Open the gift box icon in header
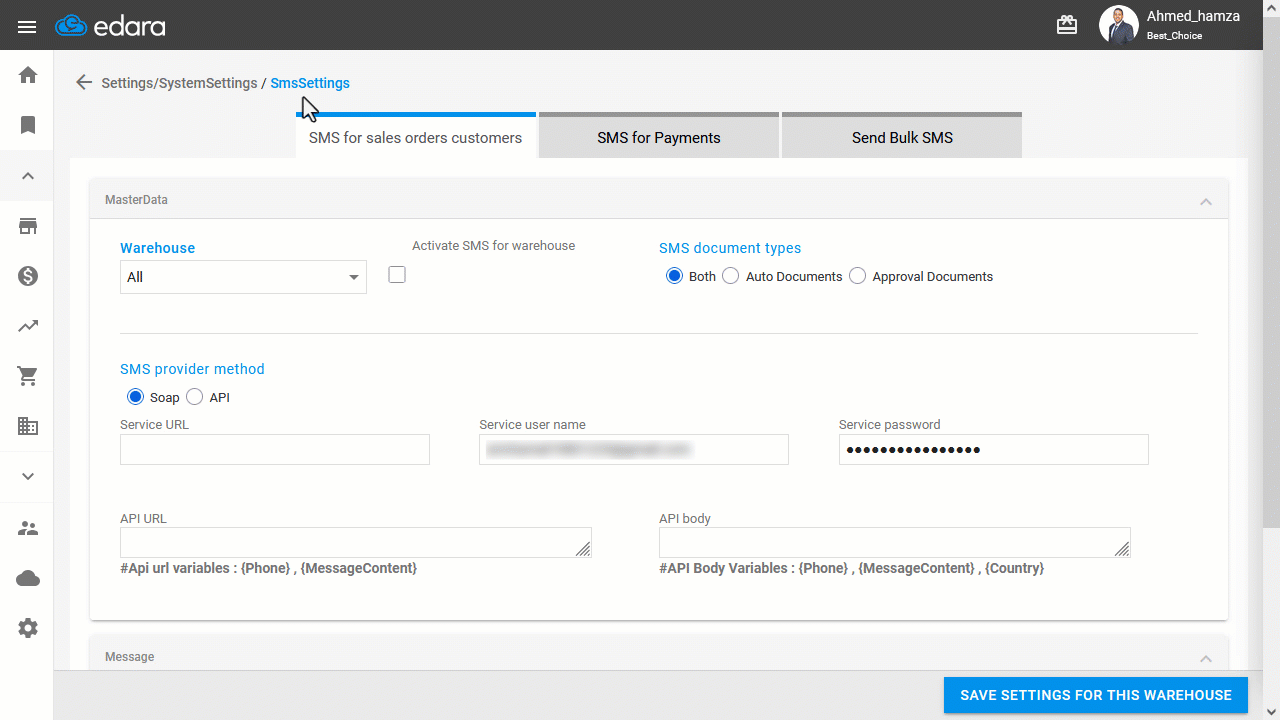Image resolution: width=1280 pixels, height=720 pixels. coord(1067,25)
